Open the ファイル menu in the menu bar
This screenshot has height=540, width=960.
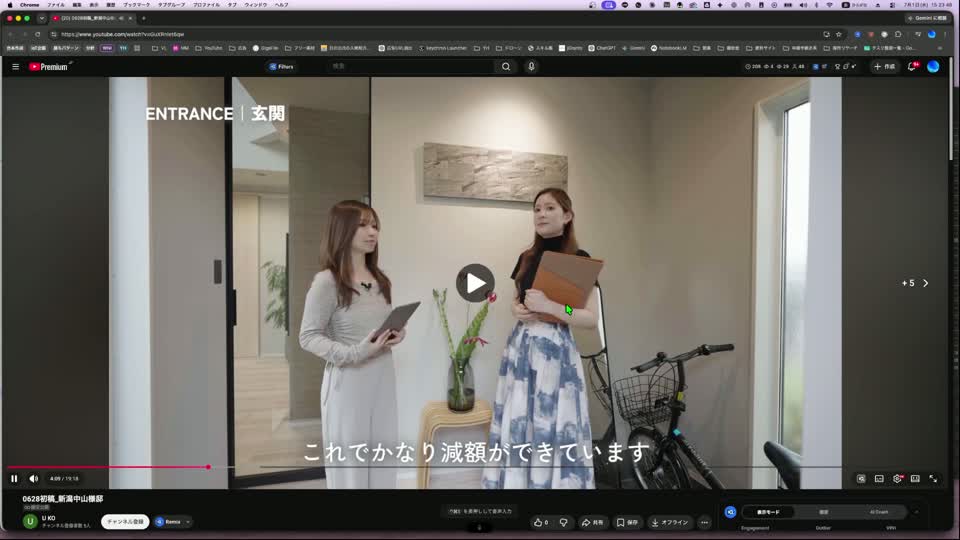click(x=56, y=4)
